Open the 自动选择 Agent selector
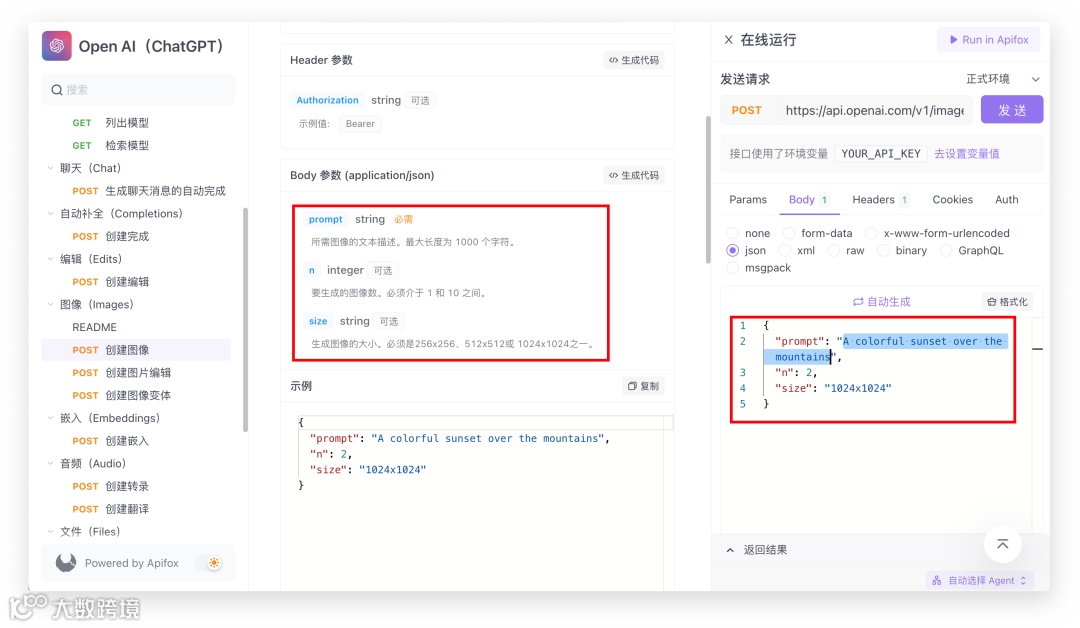Screen dimensions: 1080x628 coord(979,580)
